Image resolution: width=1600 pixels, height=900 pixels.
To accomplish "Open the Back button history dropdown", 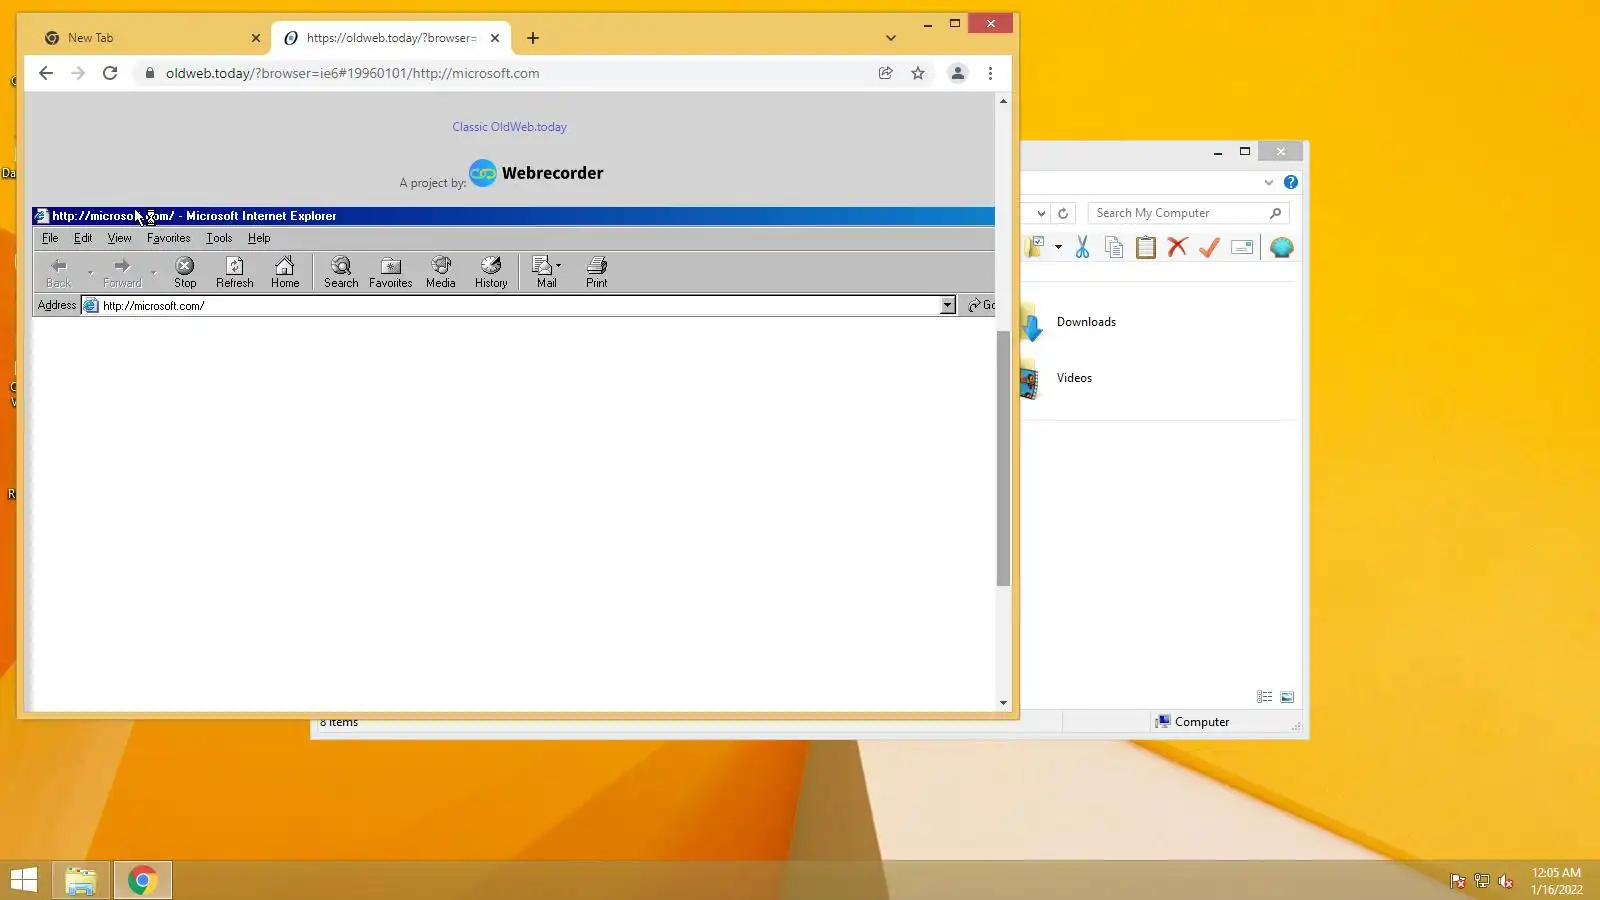I will click(x=90, y=272).
